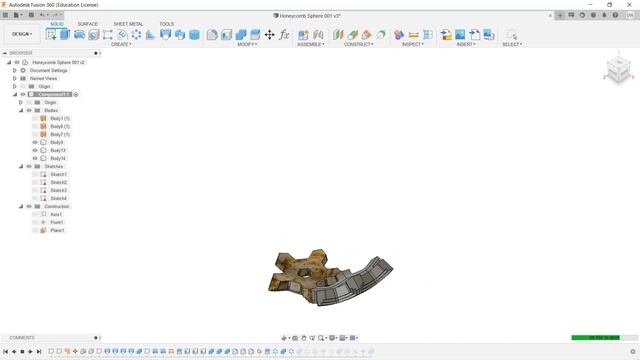Select the Insert Canvas image icon
Screen dimensions: 640x360
pyautogui.click(x=460, y=35)
